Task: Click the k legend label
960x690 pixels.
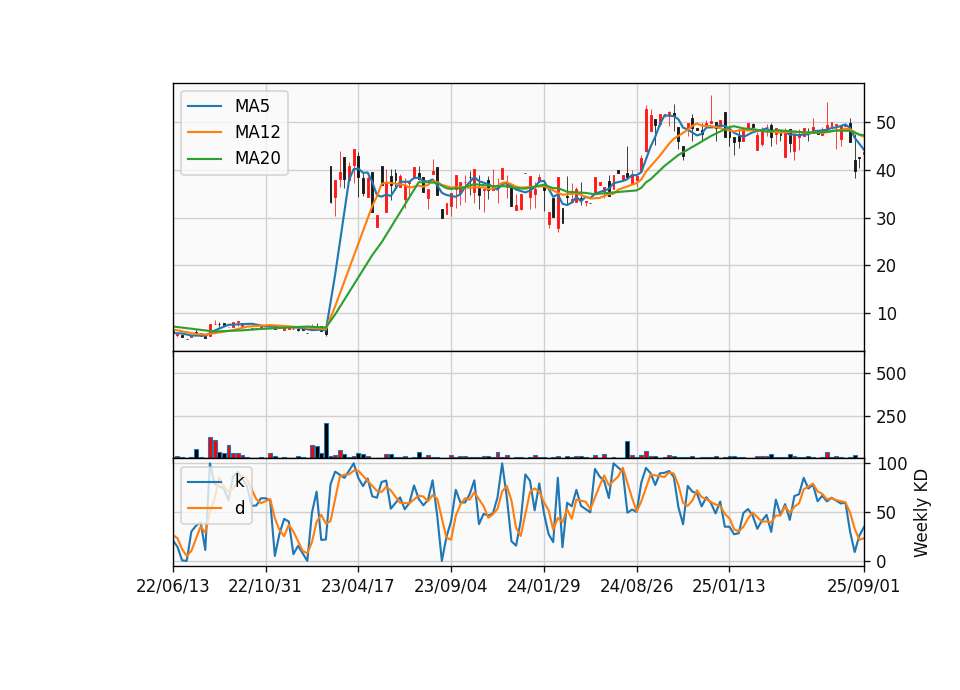Action: coord(239,481)
